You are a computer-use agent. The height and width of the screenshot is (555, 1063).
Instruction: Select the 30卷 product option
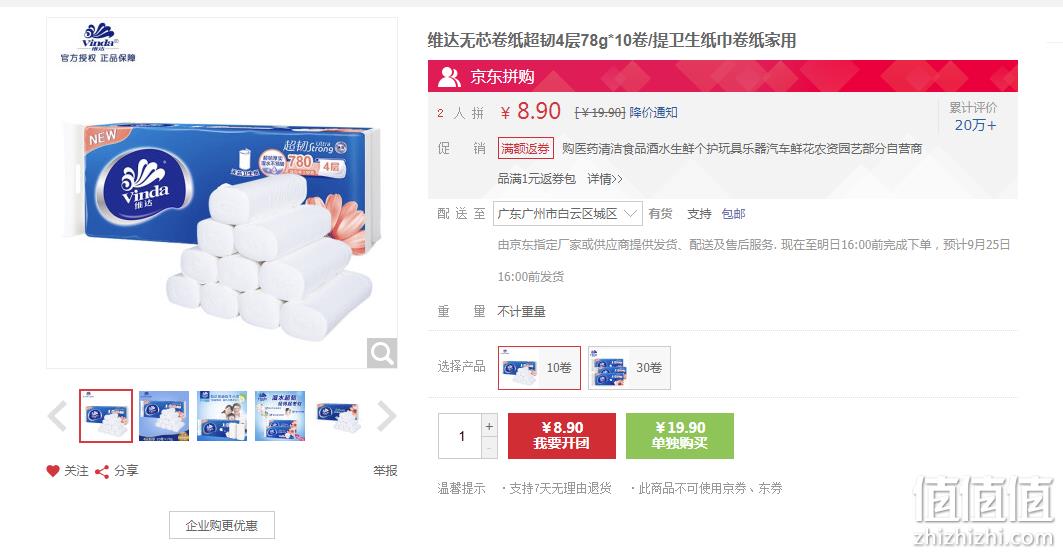coord(629,367)
